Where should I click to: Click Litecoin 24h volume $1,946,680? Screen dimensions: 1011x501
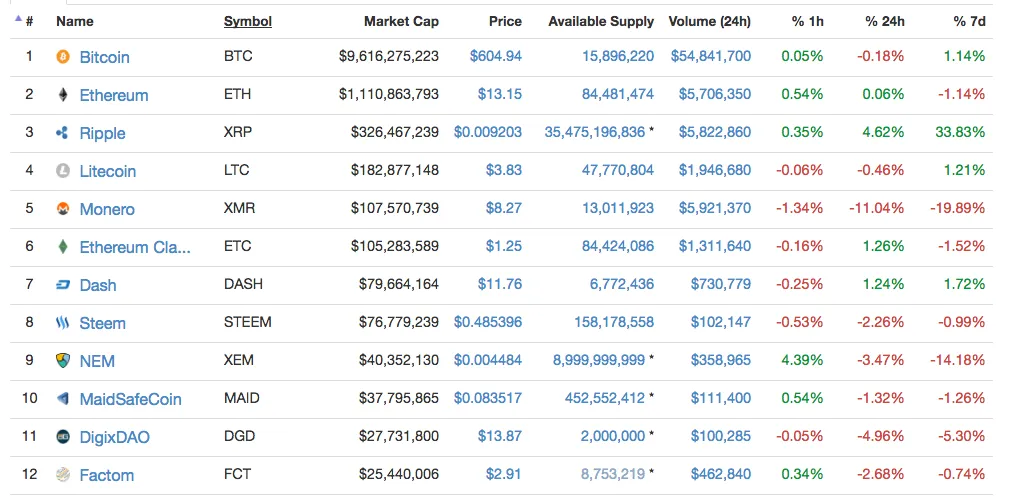tap(714, 170)
